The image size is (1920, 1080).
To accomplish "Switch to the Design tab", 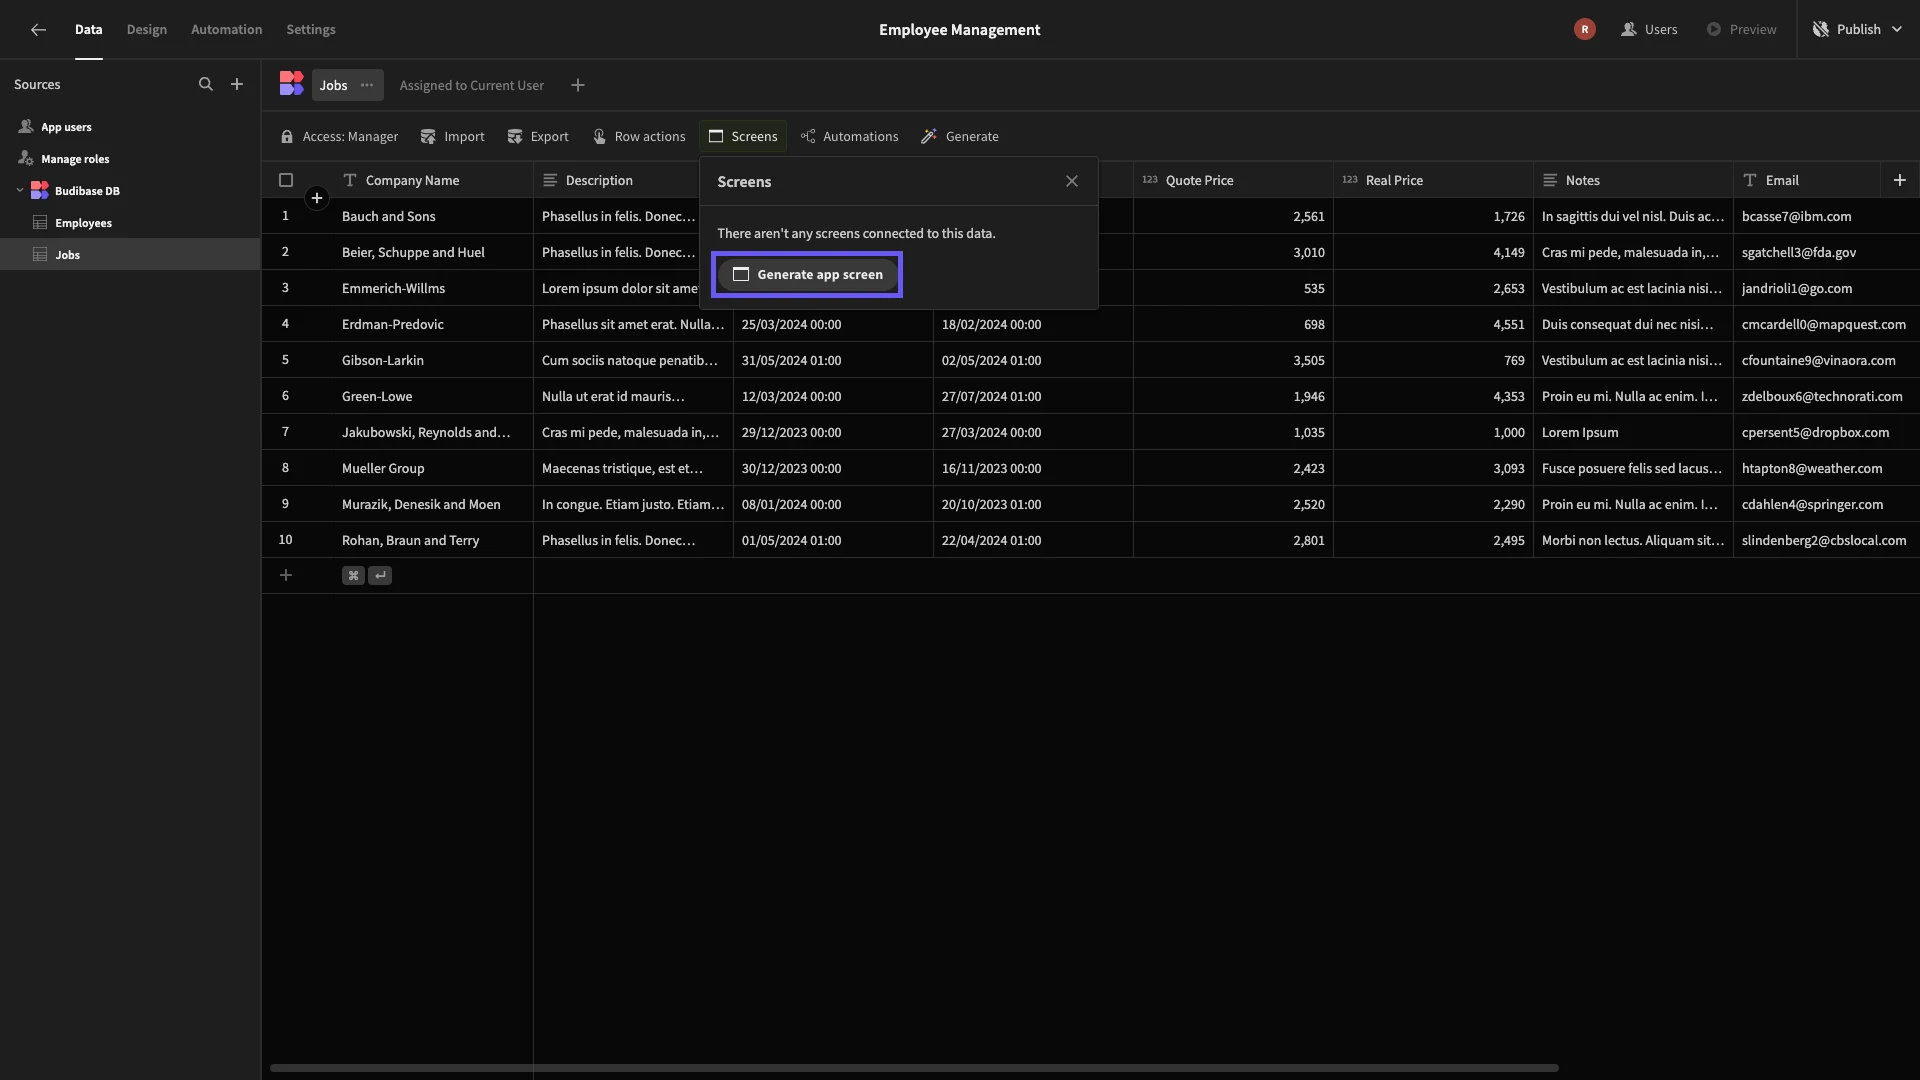I will point(147,30).
